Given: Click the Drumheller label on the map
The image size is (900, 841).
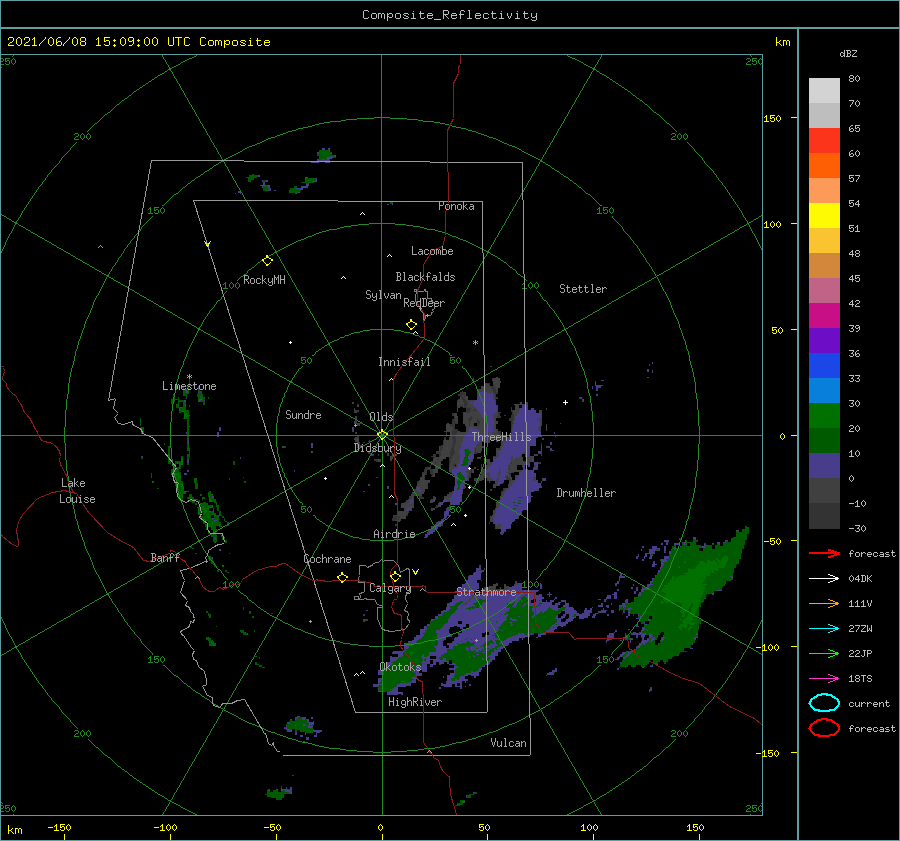Looking at the screenshot, I should tap(586, 493).
